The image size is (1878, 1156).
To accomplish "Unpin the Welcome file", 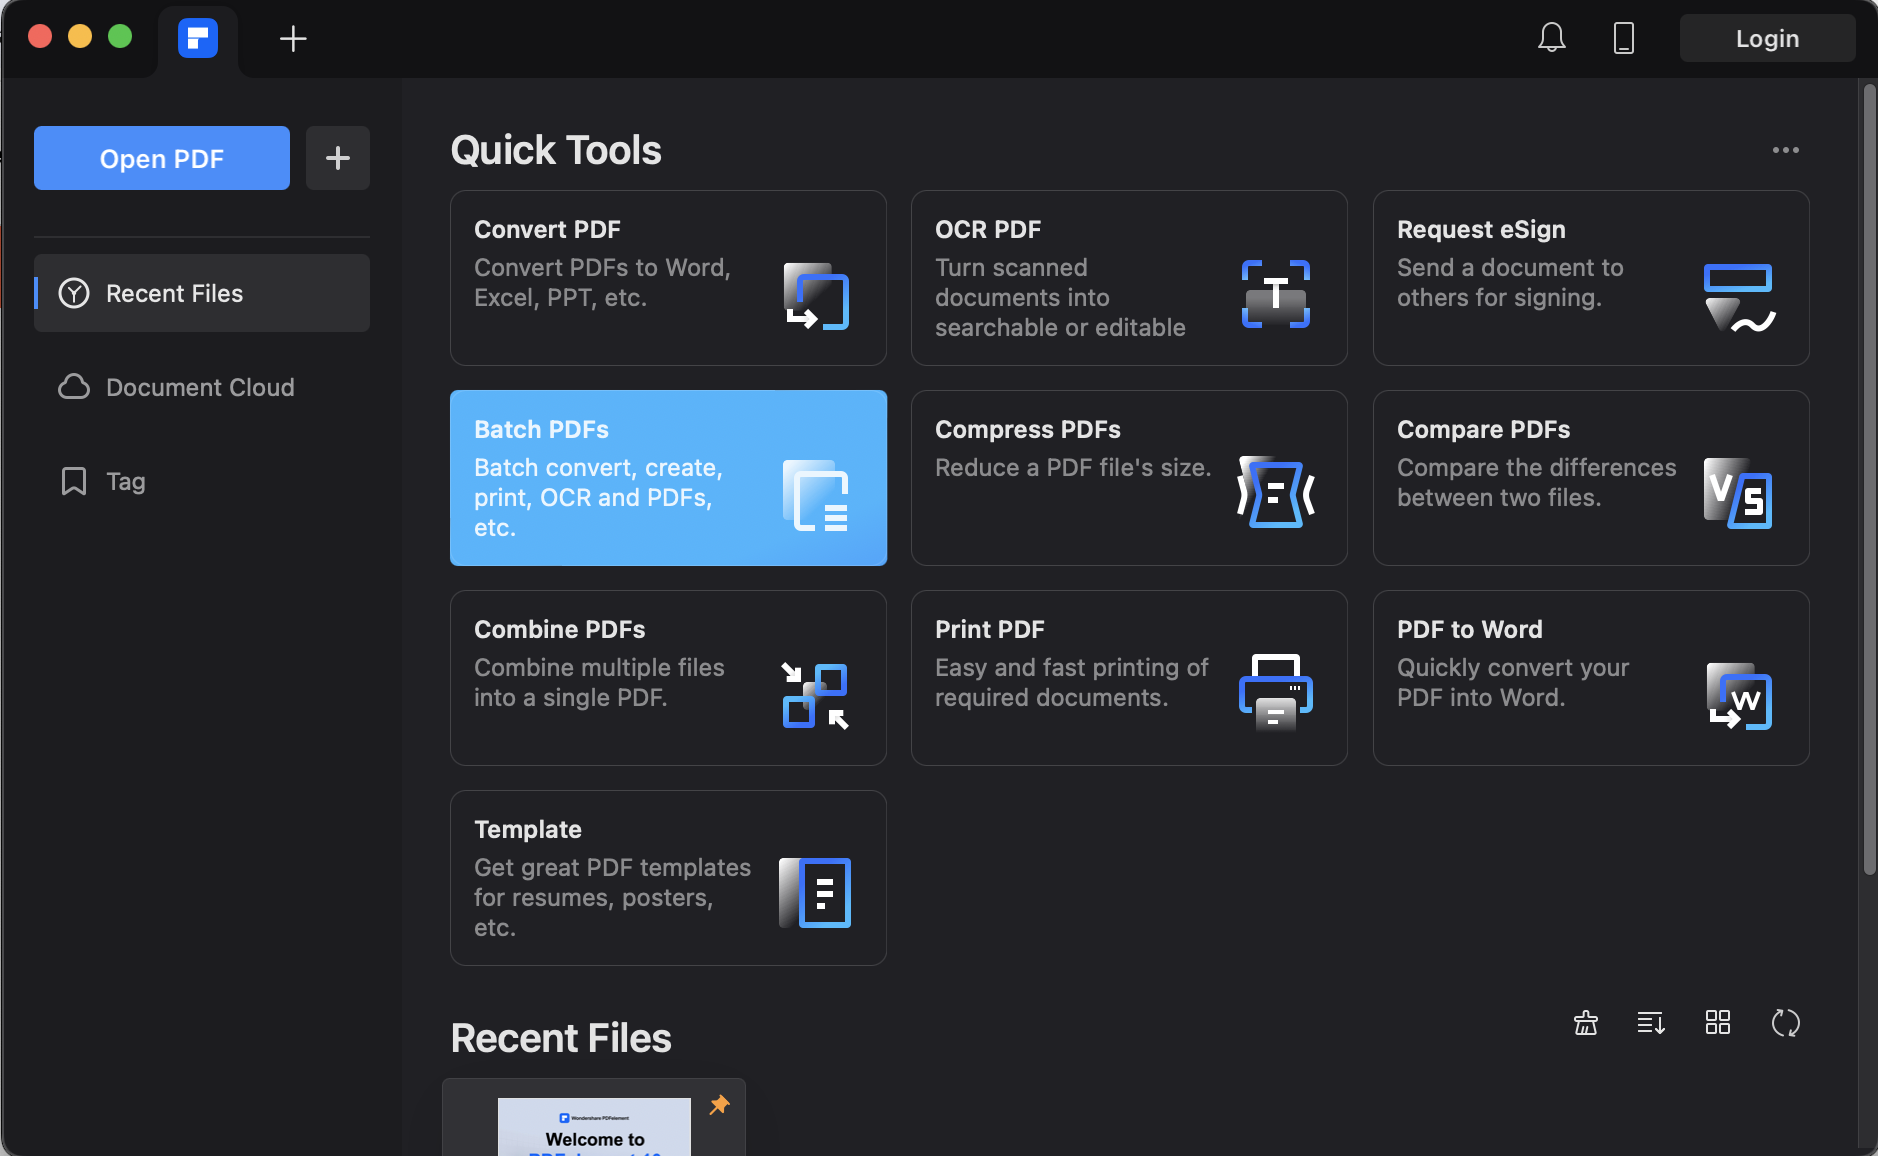I will tap(718, 1106).
